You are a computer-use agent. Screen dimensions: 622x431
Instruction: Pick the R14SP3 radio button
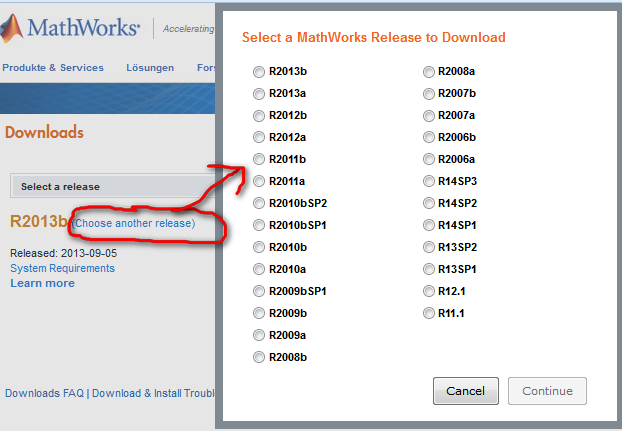(429, 182)
